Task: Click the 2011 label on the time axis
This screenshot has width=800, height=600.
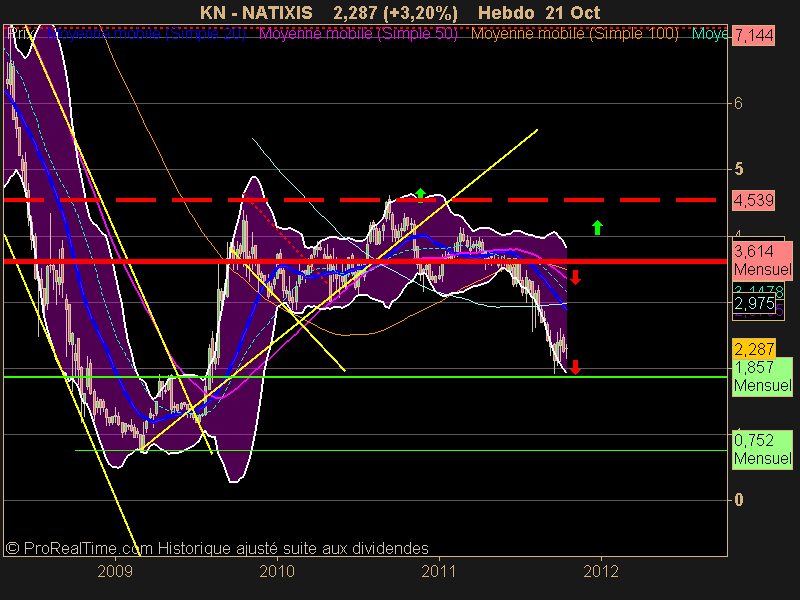Action: (x=439, y=571)
